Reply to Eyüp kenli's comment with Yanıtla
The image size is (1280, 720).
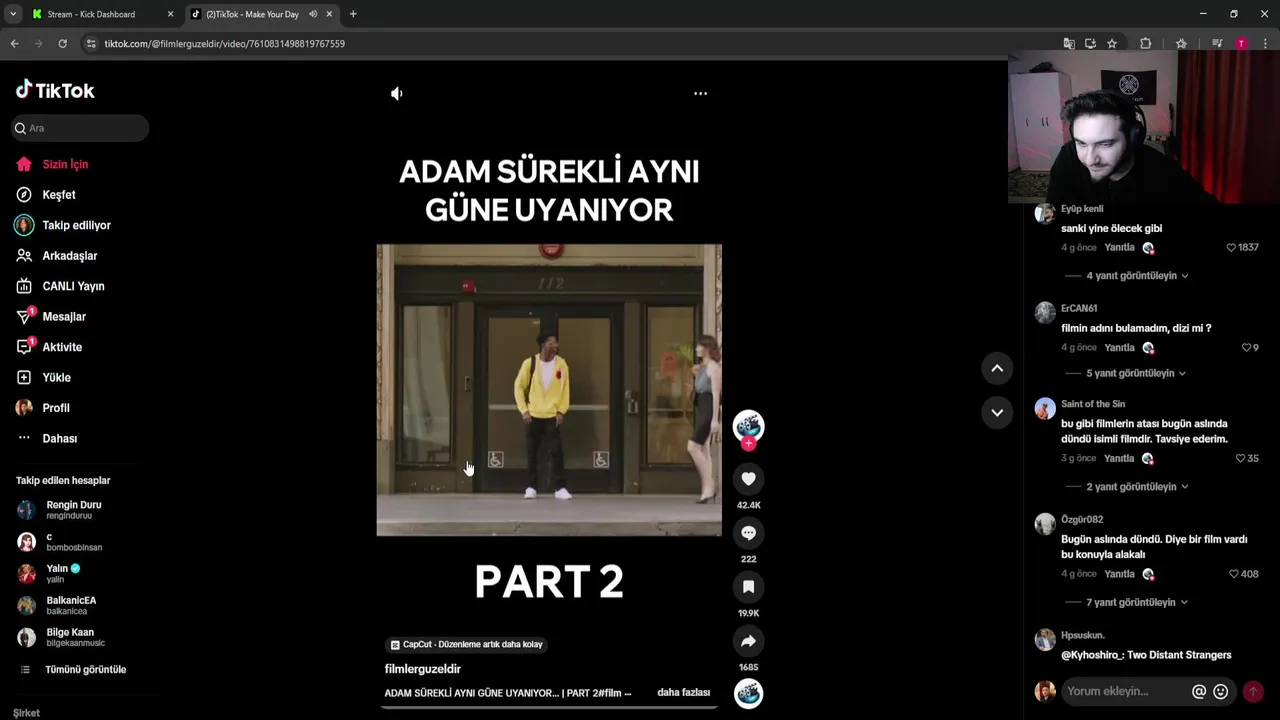(1119, 247)
